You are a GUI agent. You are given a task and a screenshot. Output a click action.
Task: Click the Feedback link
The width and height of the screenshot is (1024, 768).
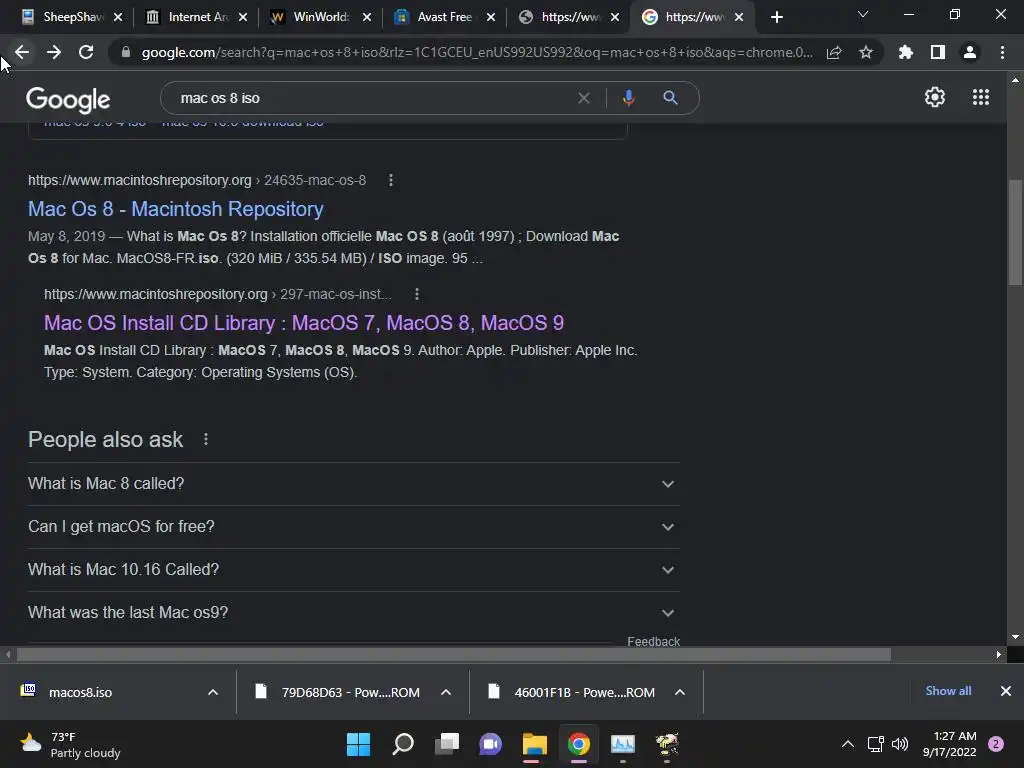(x=654, y=641)
